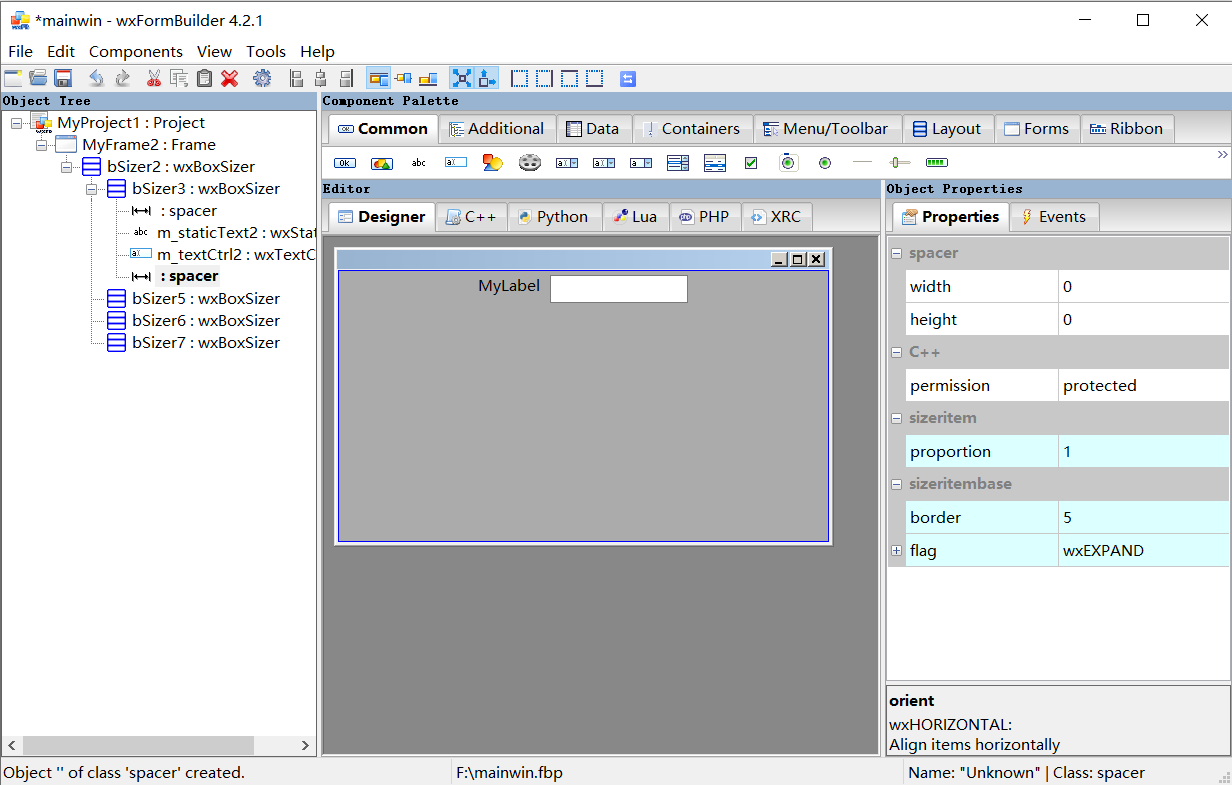The height and width of the screenshot is (785, 1232).
Task: Select the wxGauge component tool
Action: tap(936, 162)
